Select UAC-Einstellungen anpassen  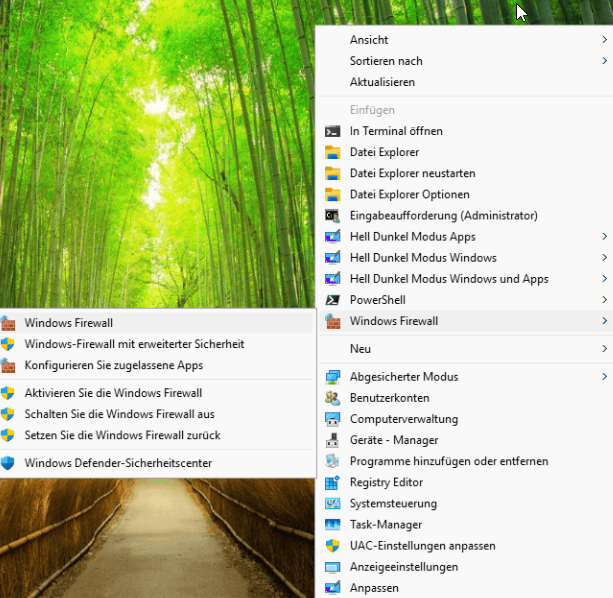click(466, 546)
